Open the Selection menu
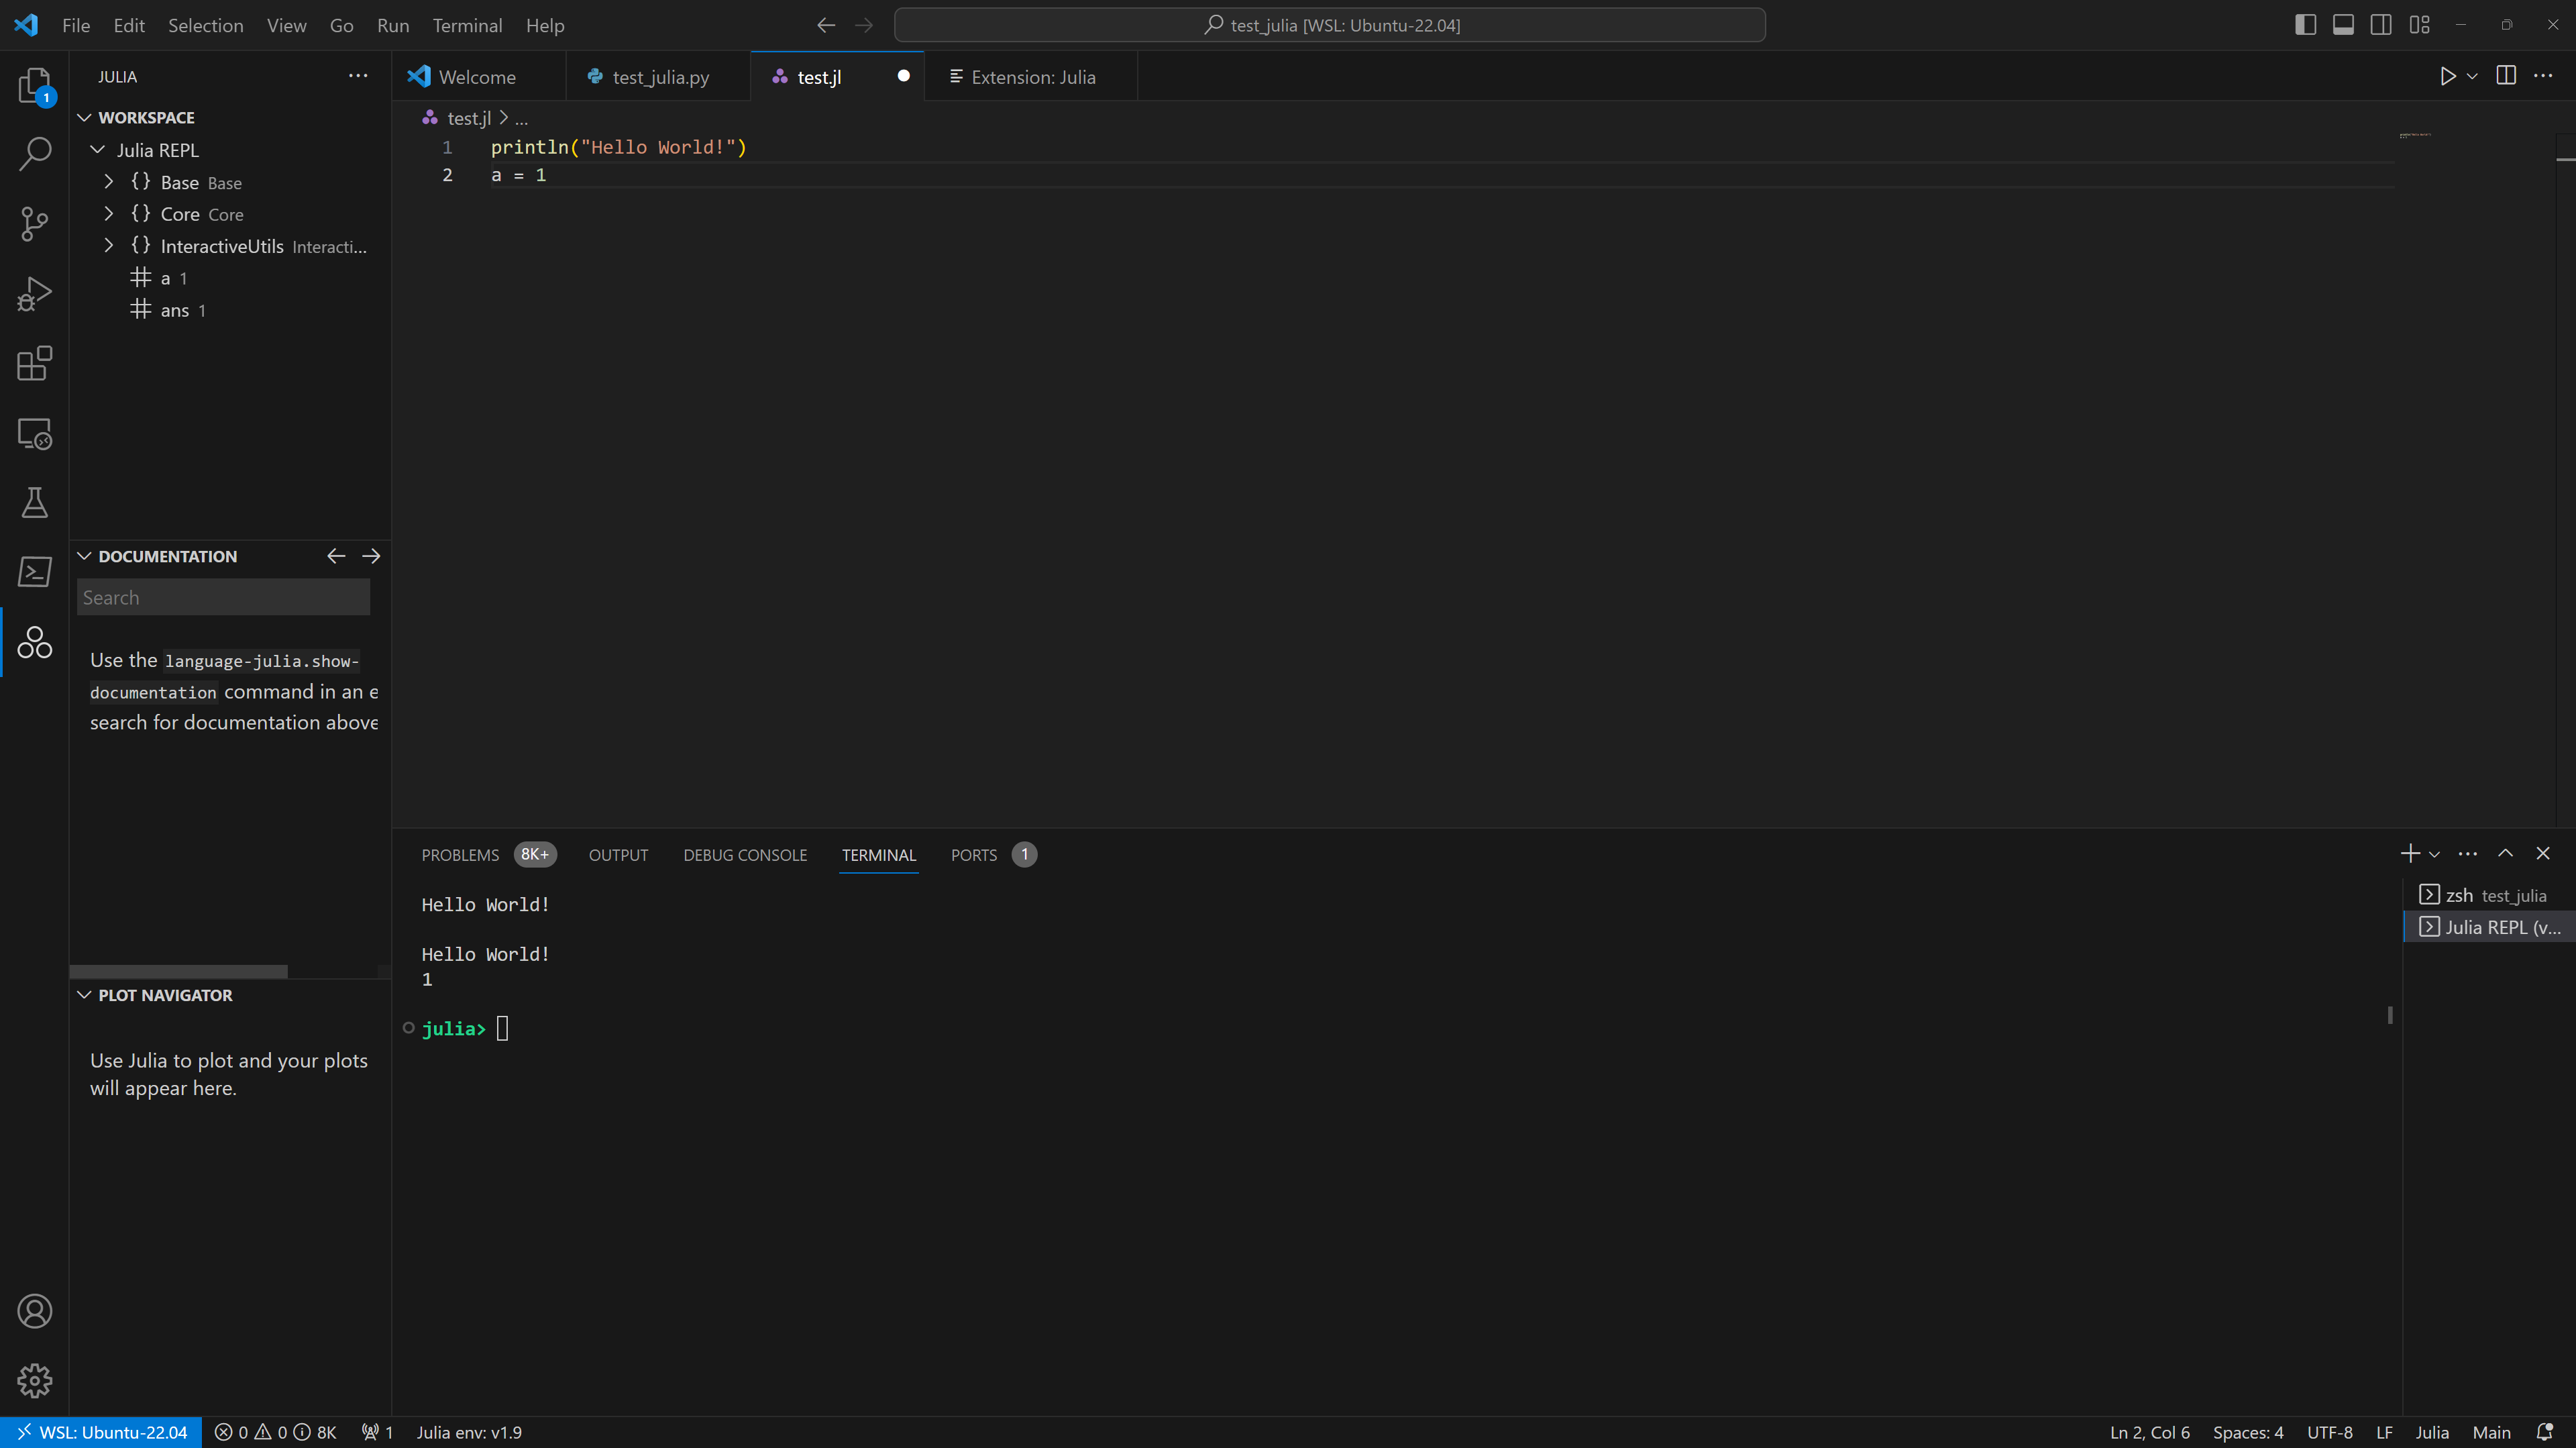Image resolution: width=2576 pixels, height=1448 pixels. click(205, 25)
